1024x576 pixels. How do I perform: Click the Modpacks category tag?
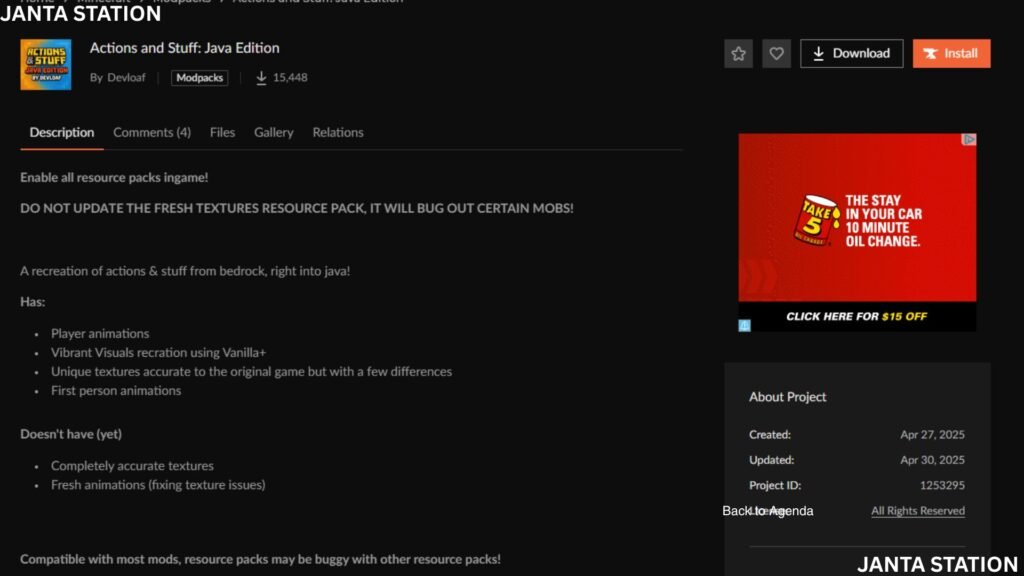(x=200, y=78)
